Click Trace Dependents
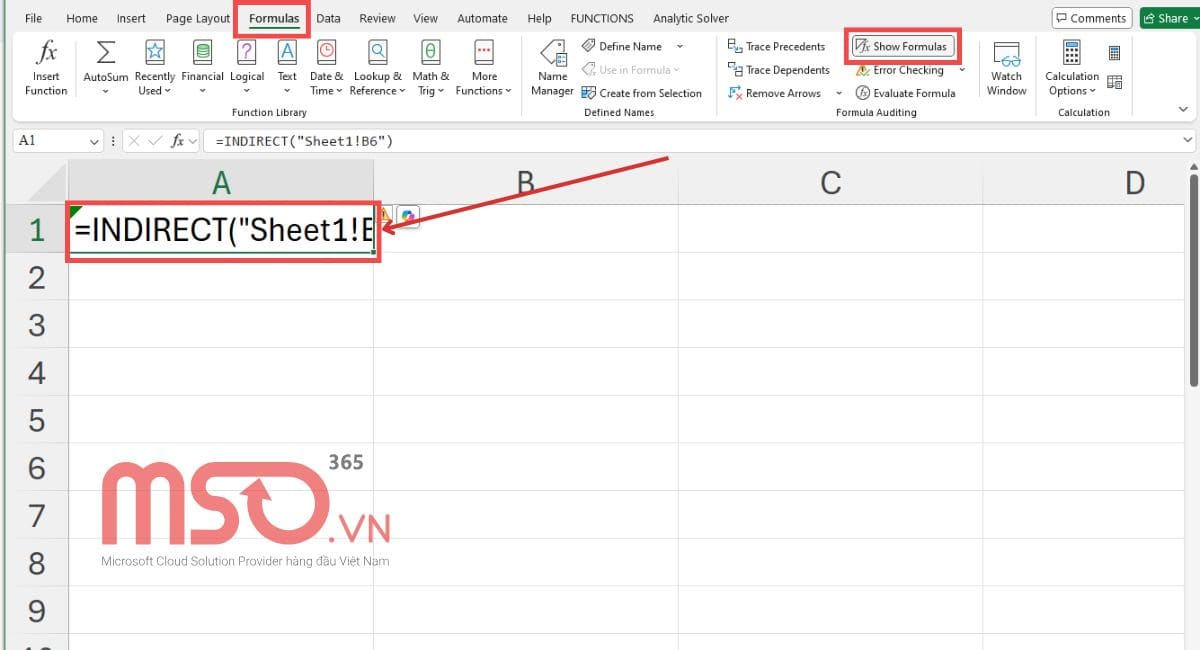1200x650 pixels. (x=778, y=70)
